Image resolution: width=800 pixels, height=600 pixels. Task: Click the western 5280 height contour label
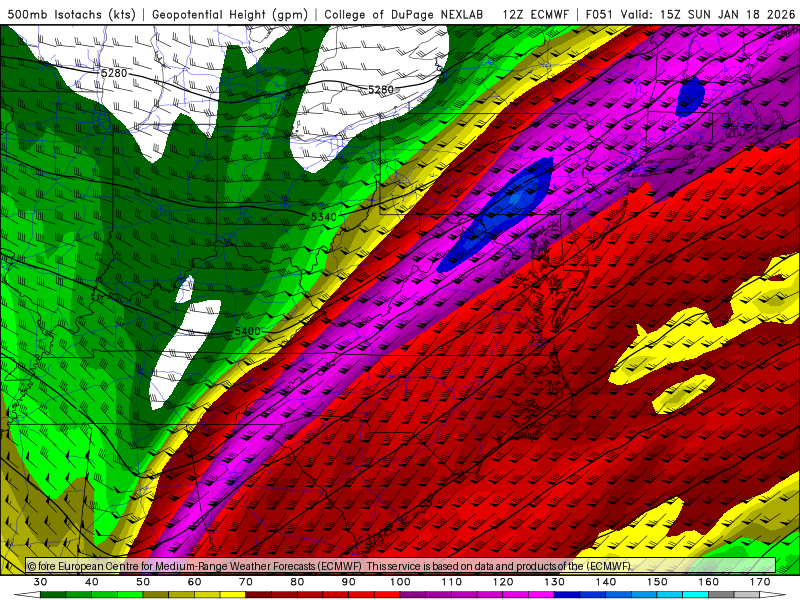pyautogui.click(x=114, y=73)
